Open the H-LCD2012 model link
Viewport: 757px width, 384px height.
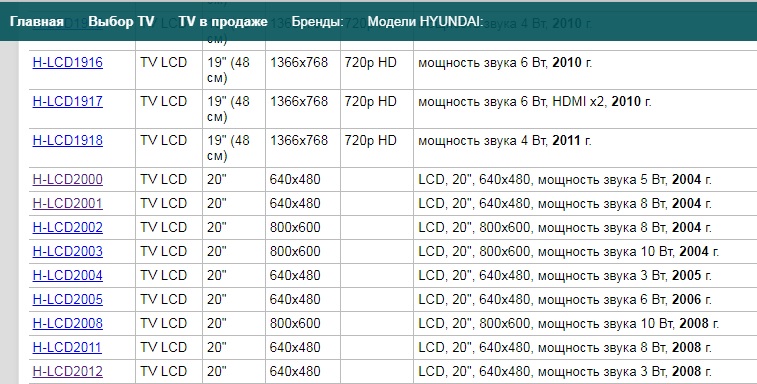pyautogui.click(x=68, y=371)
